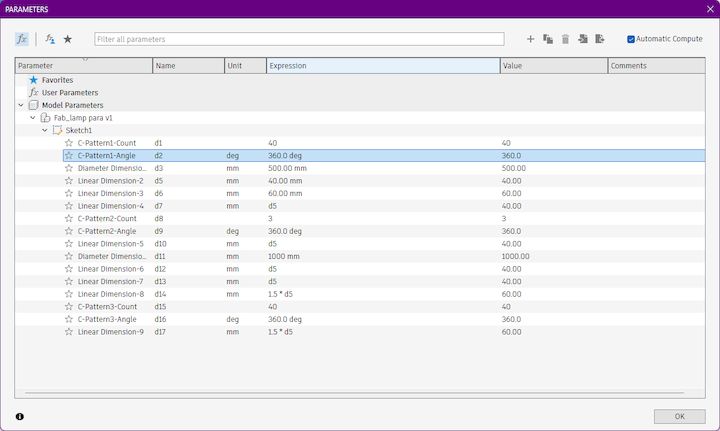Click the delete trash icon

click(x=565, y=39)
